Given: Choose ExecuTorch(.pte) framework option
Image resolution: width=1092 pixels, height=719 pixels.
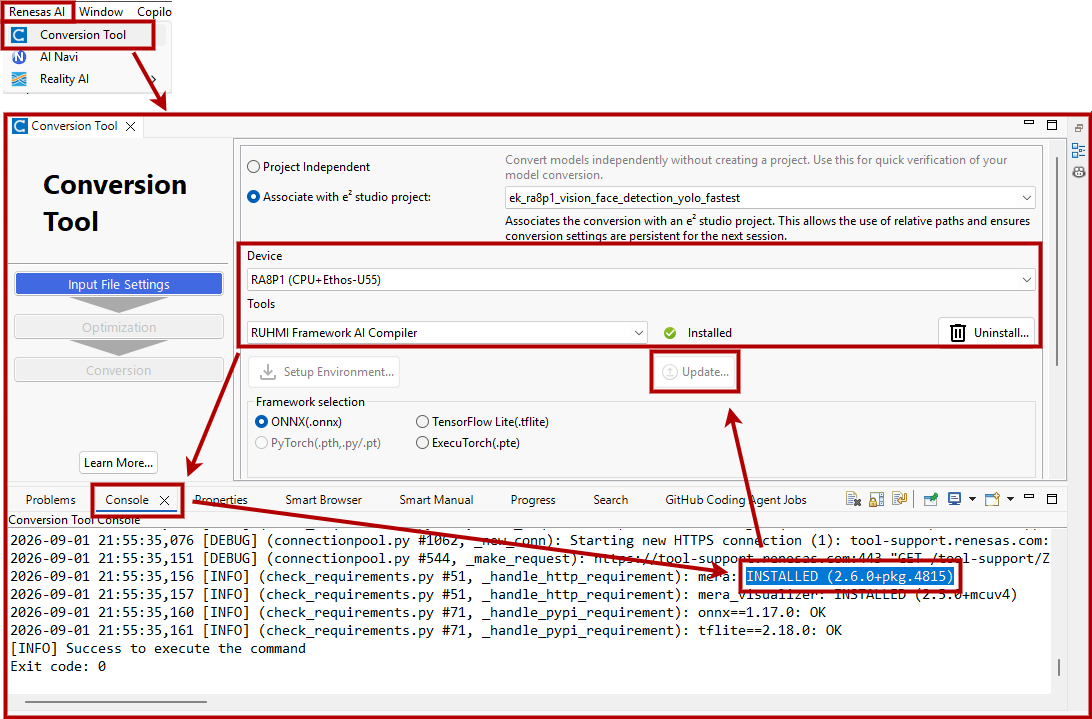Looking at the screenshot, I should pos(422,442).
